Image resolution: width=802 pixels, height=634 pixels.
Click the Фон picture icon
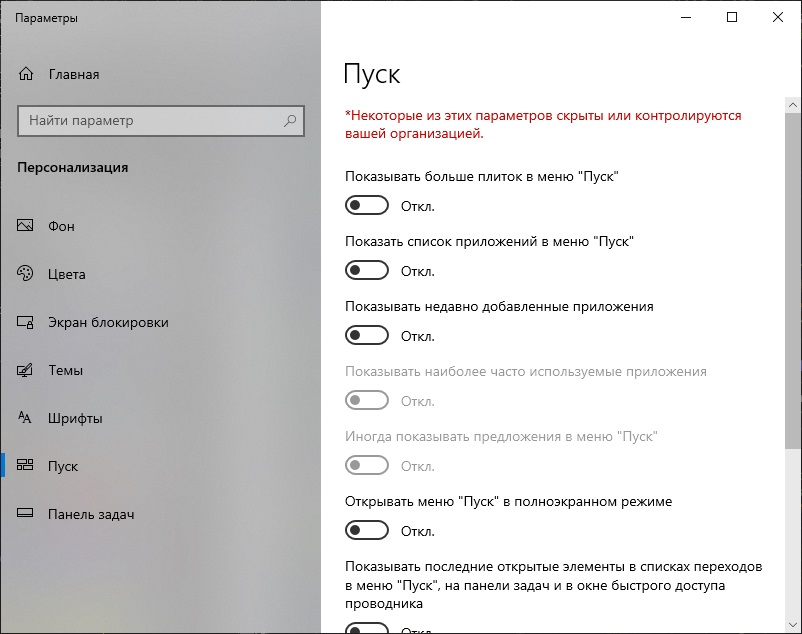[27, 226]
